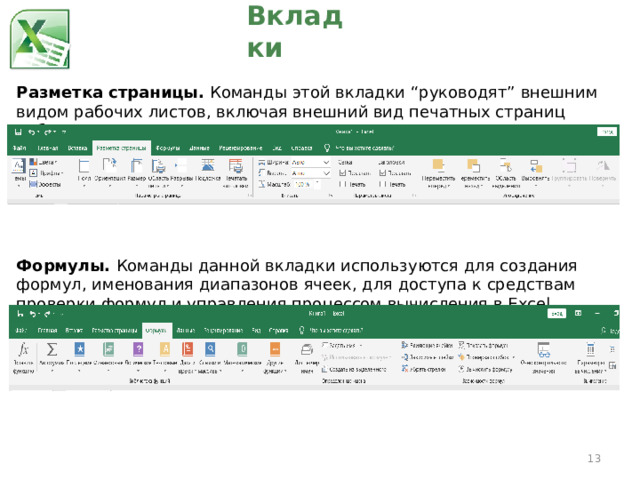Click Evaluate Formula (Вычислить формулу) button
The image size is (640, 480).
pos(485,369)
